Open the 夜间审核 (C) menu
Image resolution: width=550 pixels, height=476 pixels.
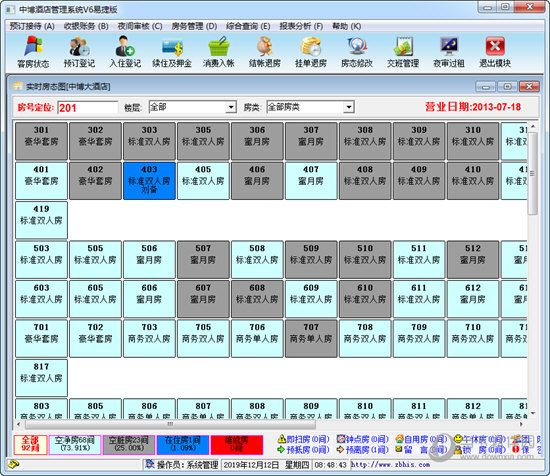coord(140,26)
